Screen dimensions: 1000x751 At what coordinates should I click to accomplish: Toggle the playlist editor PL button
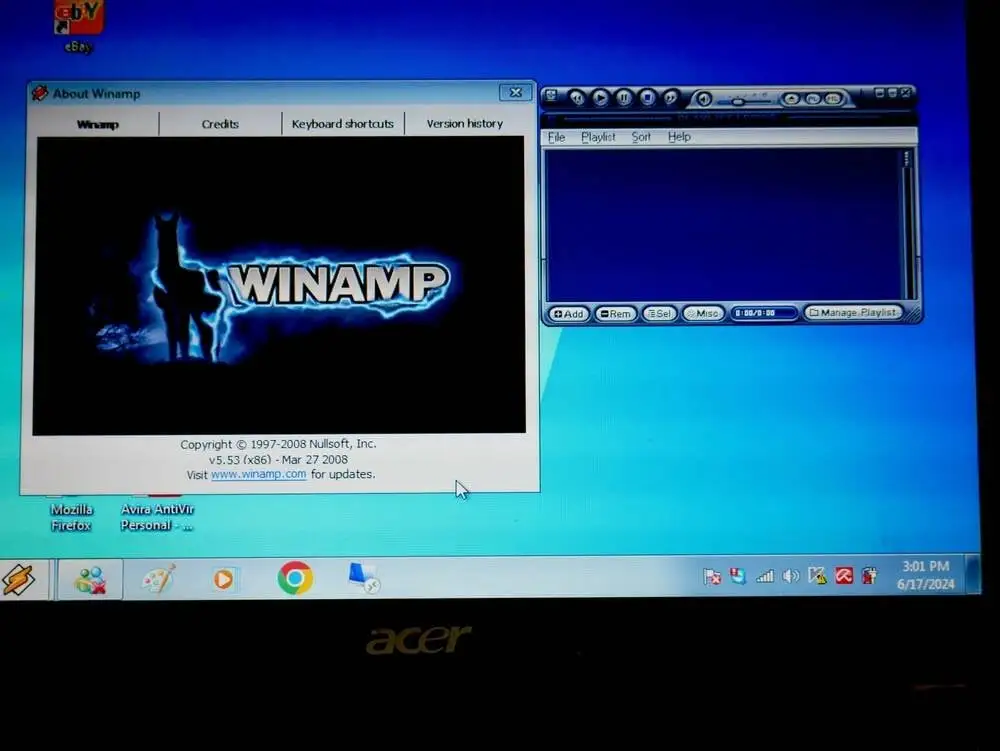coord(813,99)
